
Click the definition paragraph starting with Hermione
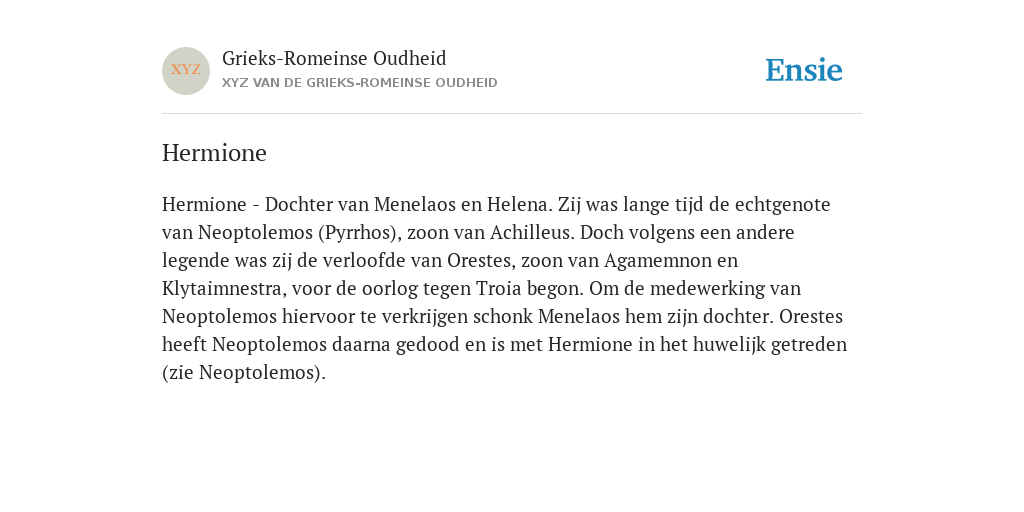pyautogui.click(x=504, y=289)
